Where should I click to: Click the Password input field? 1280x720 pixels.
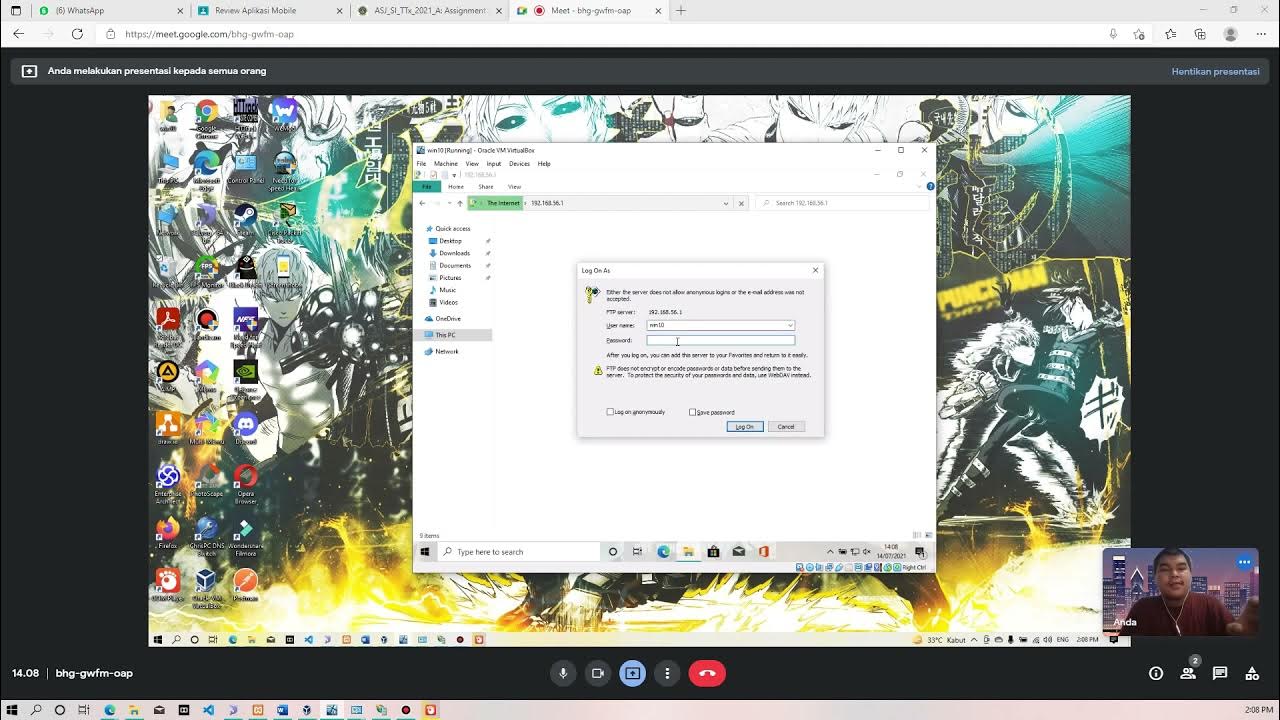click(x=720, y=340)
